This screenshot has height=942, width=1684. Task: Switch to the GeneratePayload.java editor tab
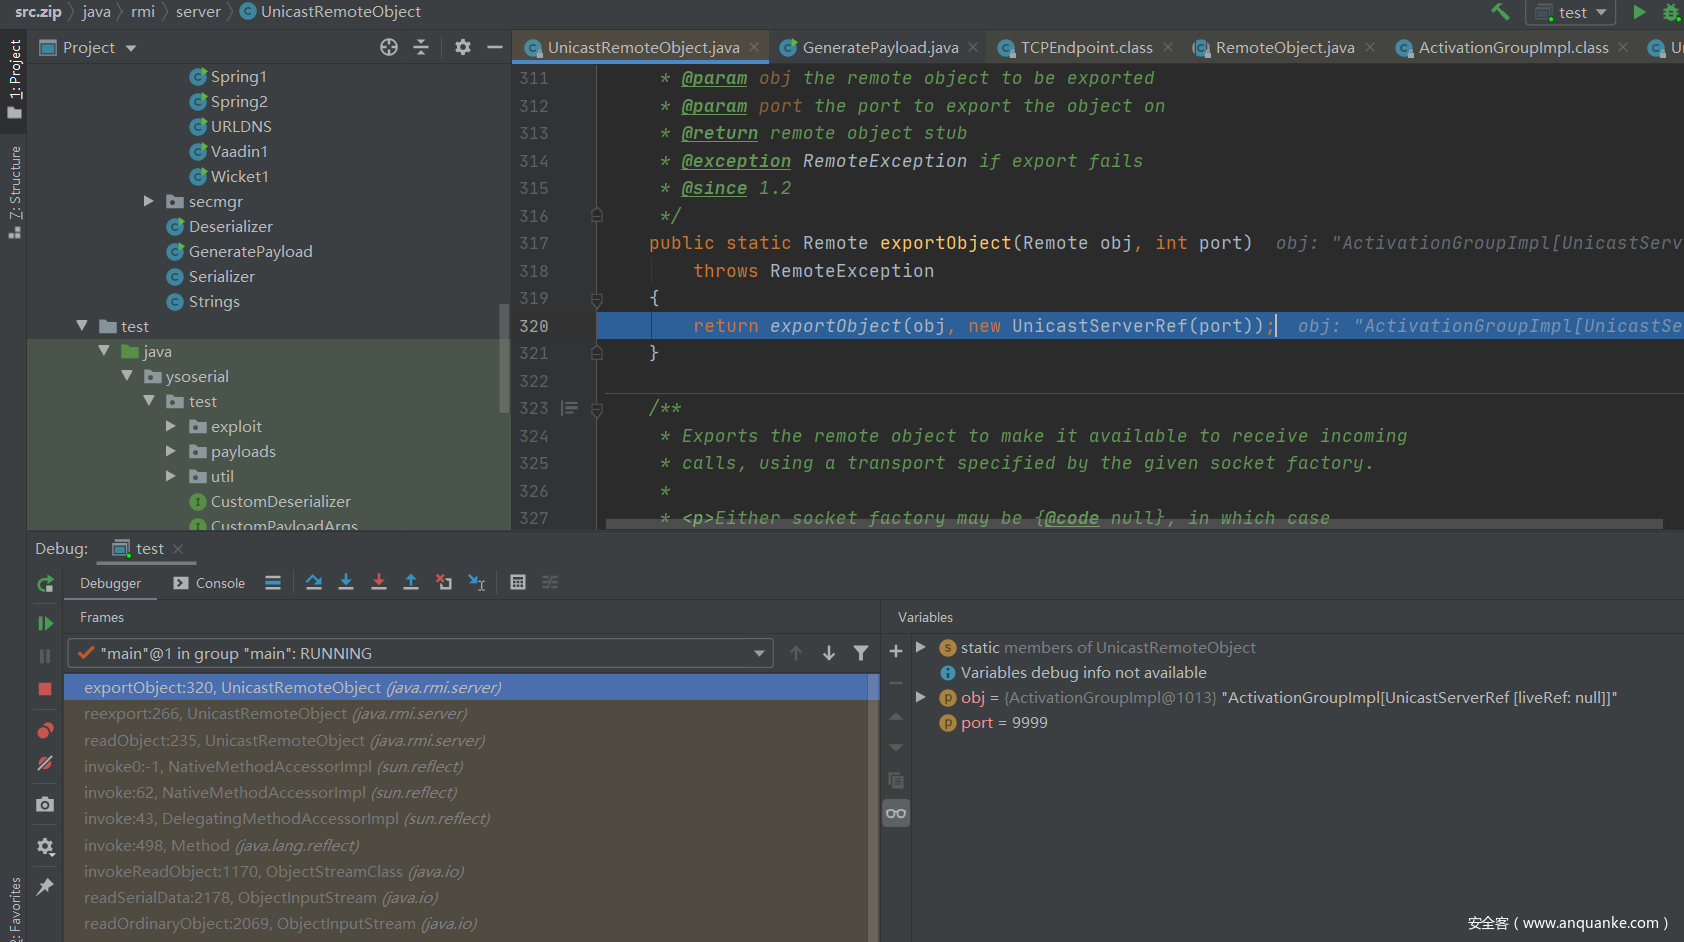pos(879,48)
